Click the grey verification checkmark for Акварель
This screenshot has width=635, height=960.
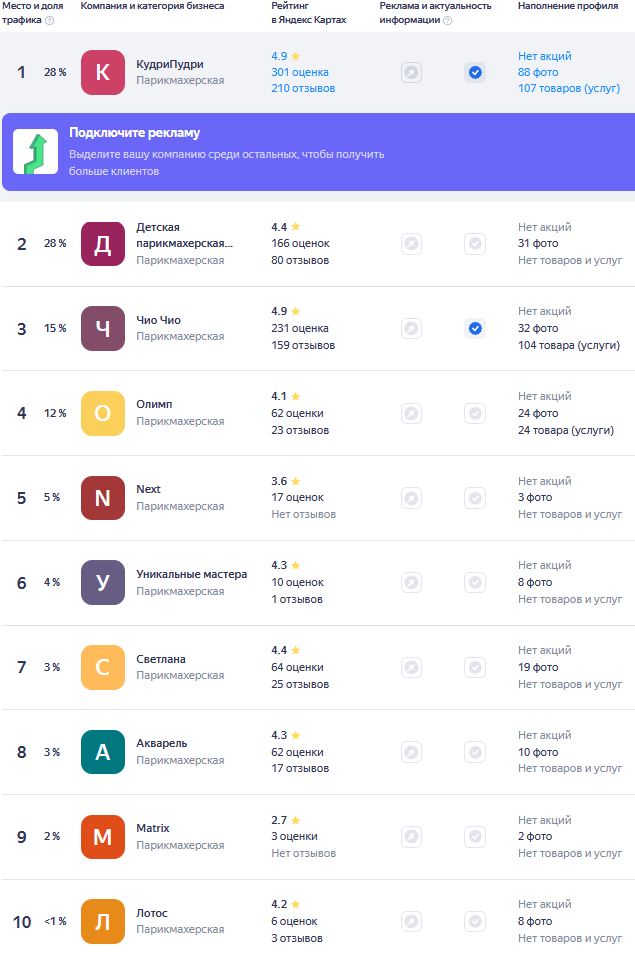(x=475, y=752)
